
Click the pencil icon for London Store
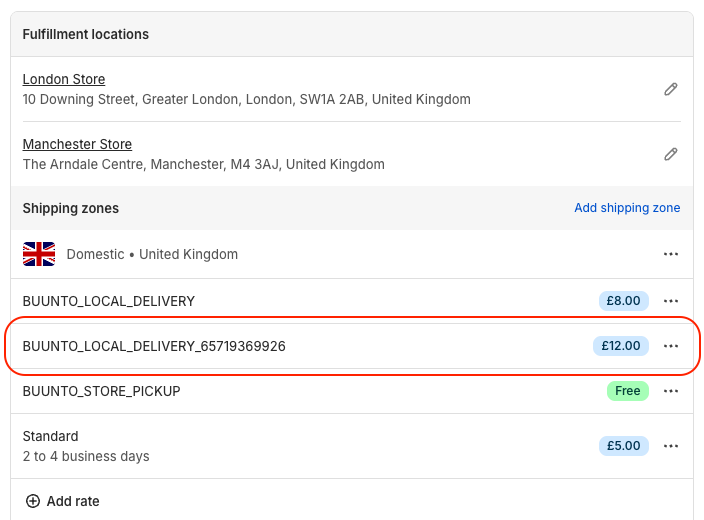[671, 89]
